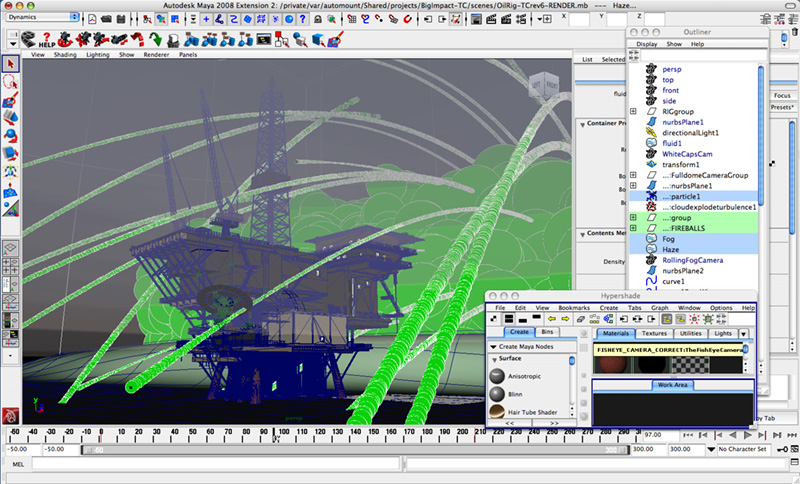Open the No Character Set dropdown
Screen dimensions: 800x484
point(711,449)
